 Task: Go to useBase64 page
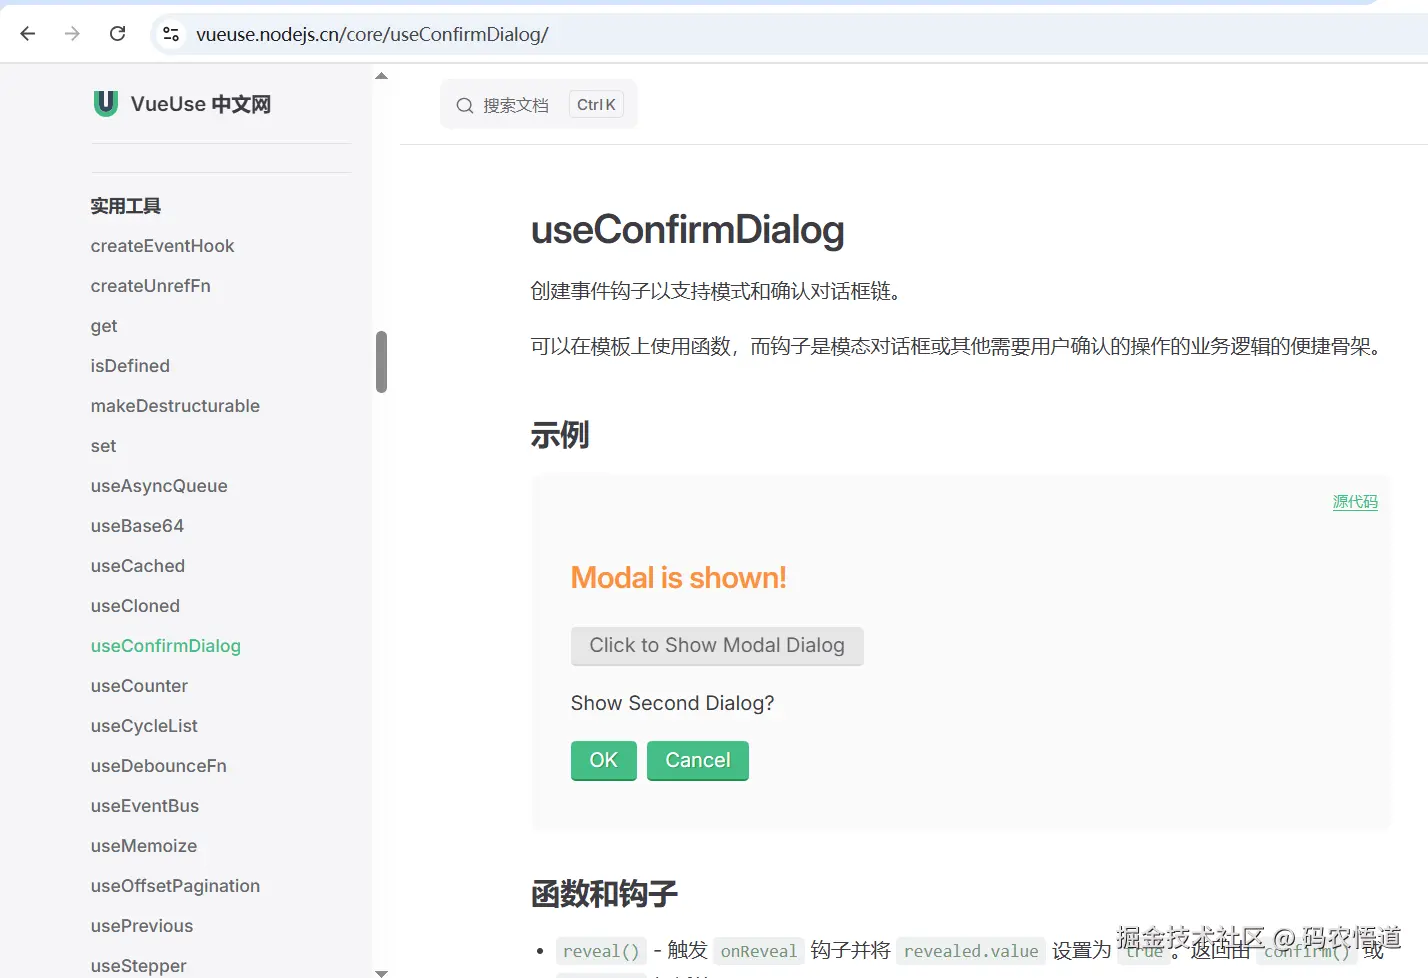[x=137, y=526]
